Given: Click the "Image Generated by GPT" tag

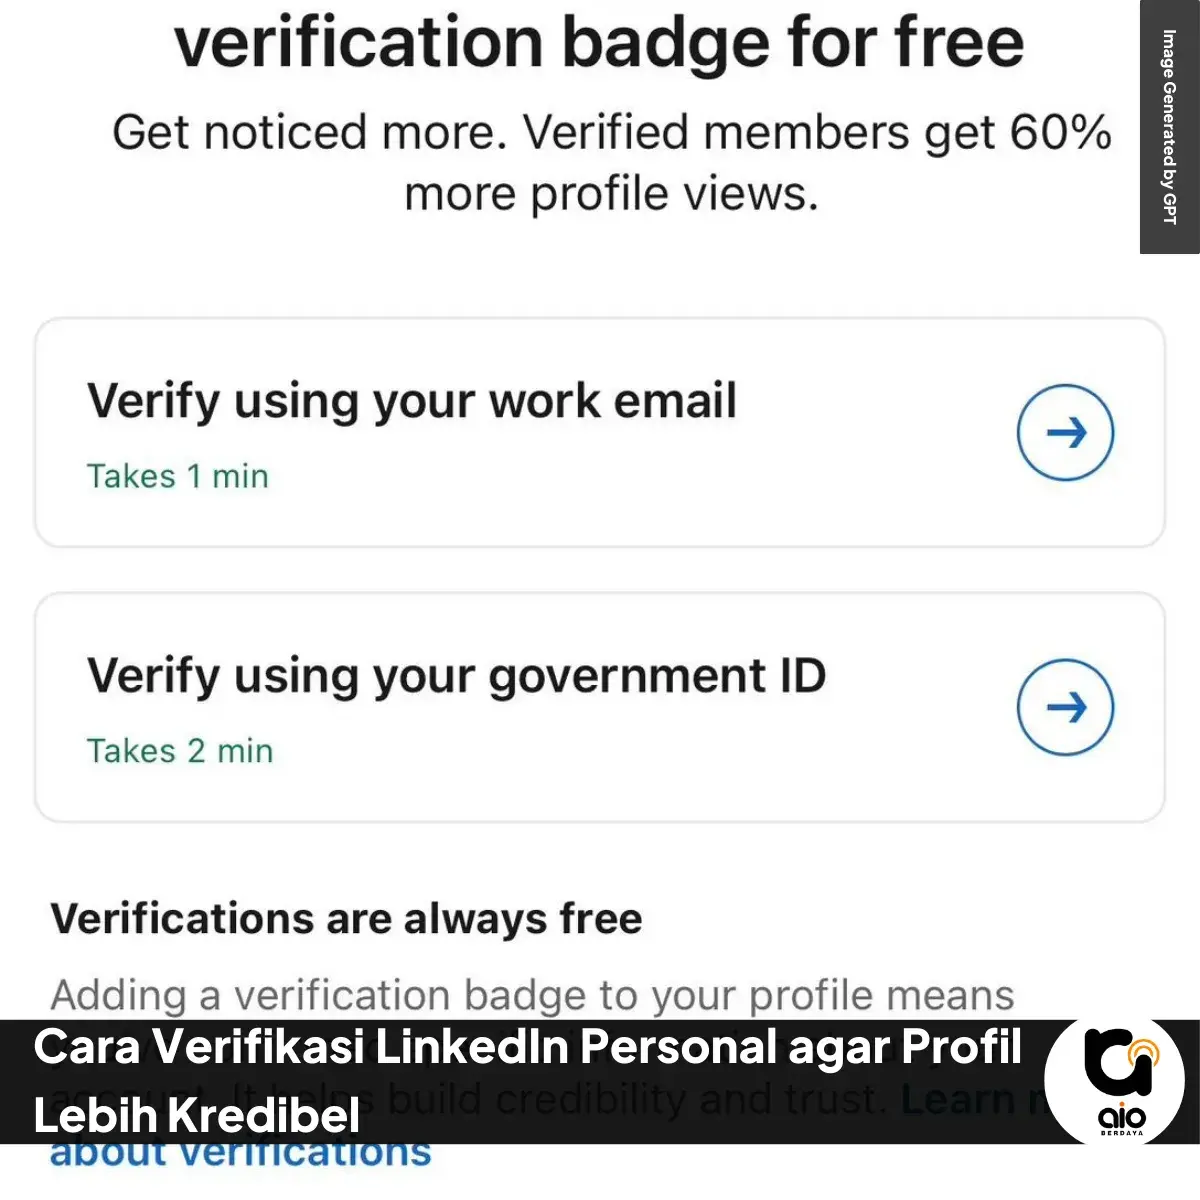Looking at the screenshot, I should (x=1169, y=127).
